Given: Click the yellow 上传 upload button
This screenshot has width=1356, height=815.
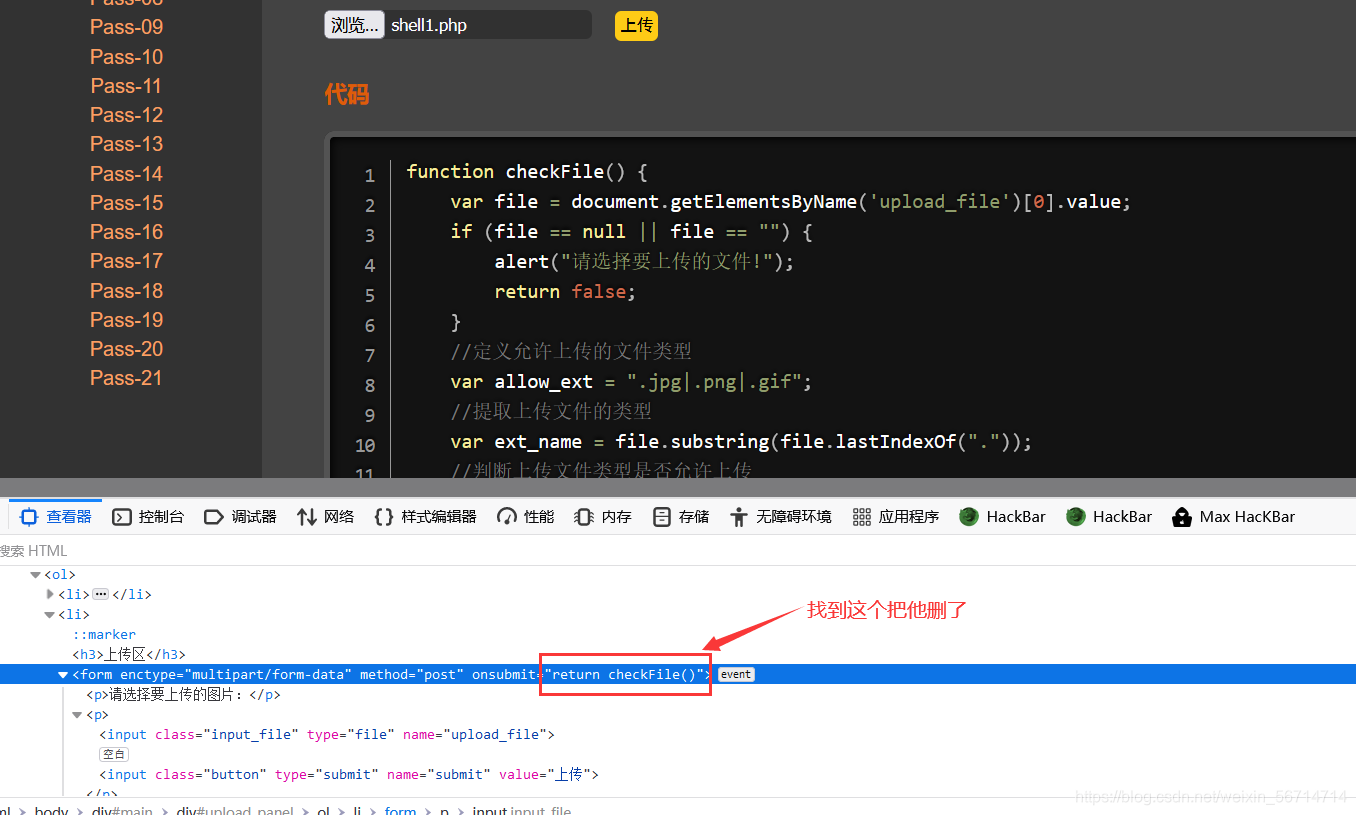Looking at the screenshot, I should click(x=636, y=25).
